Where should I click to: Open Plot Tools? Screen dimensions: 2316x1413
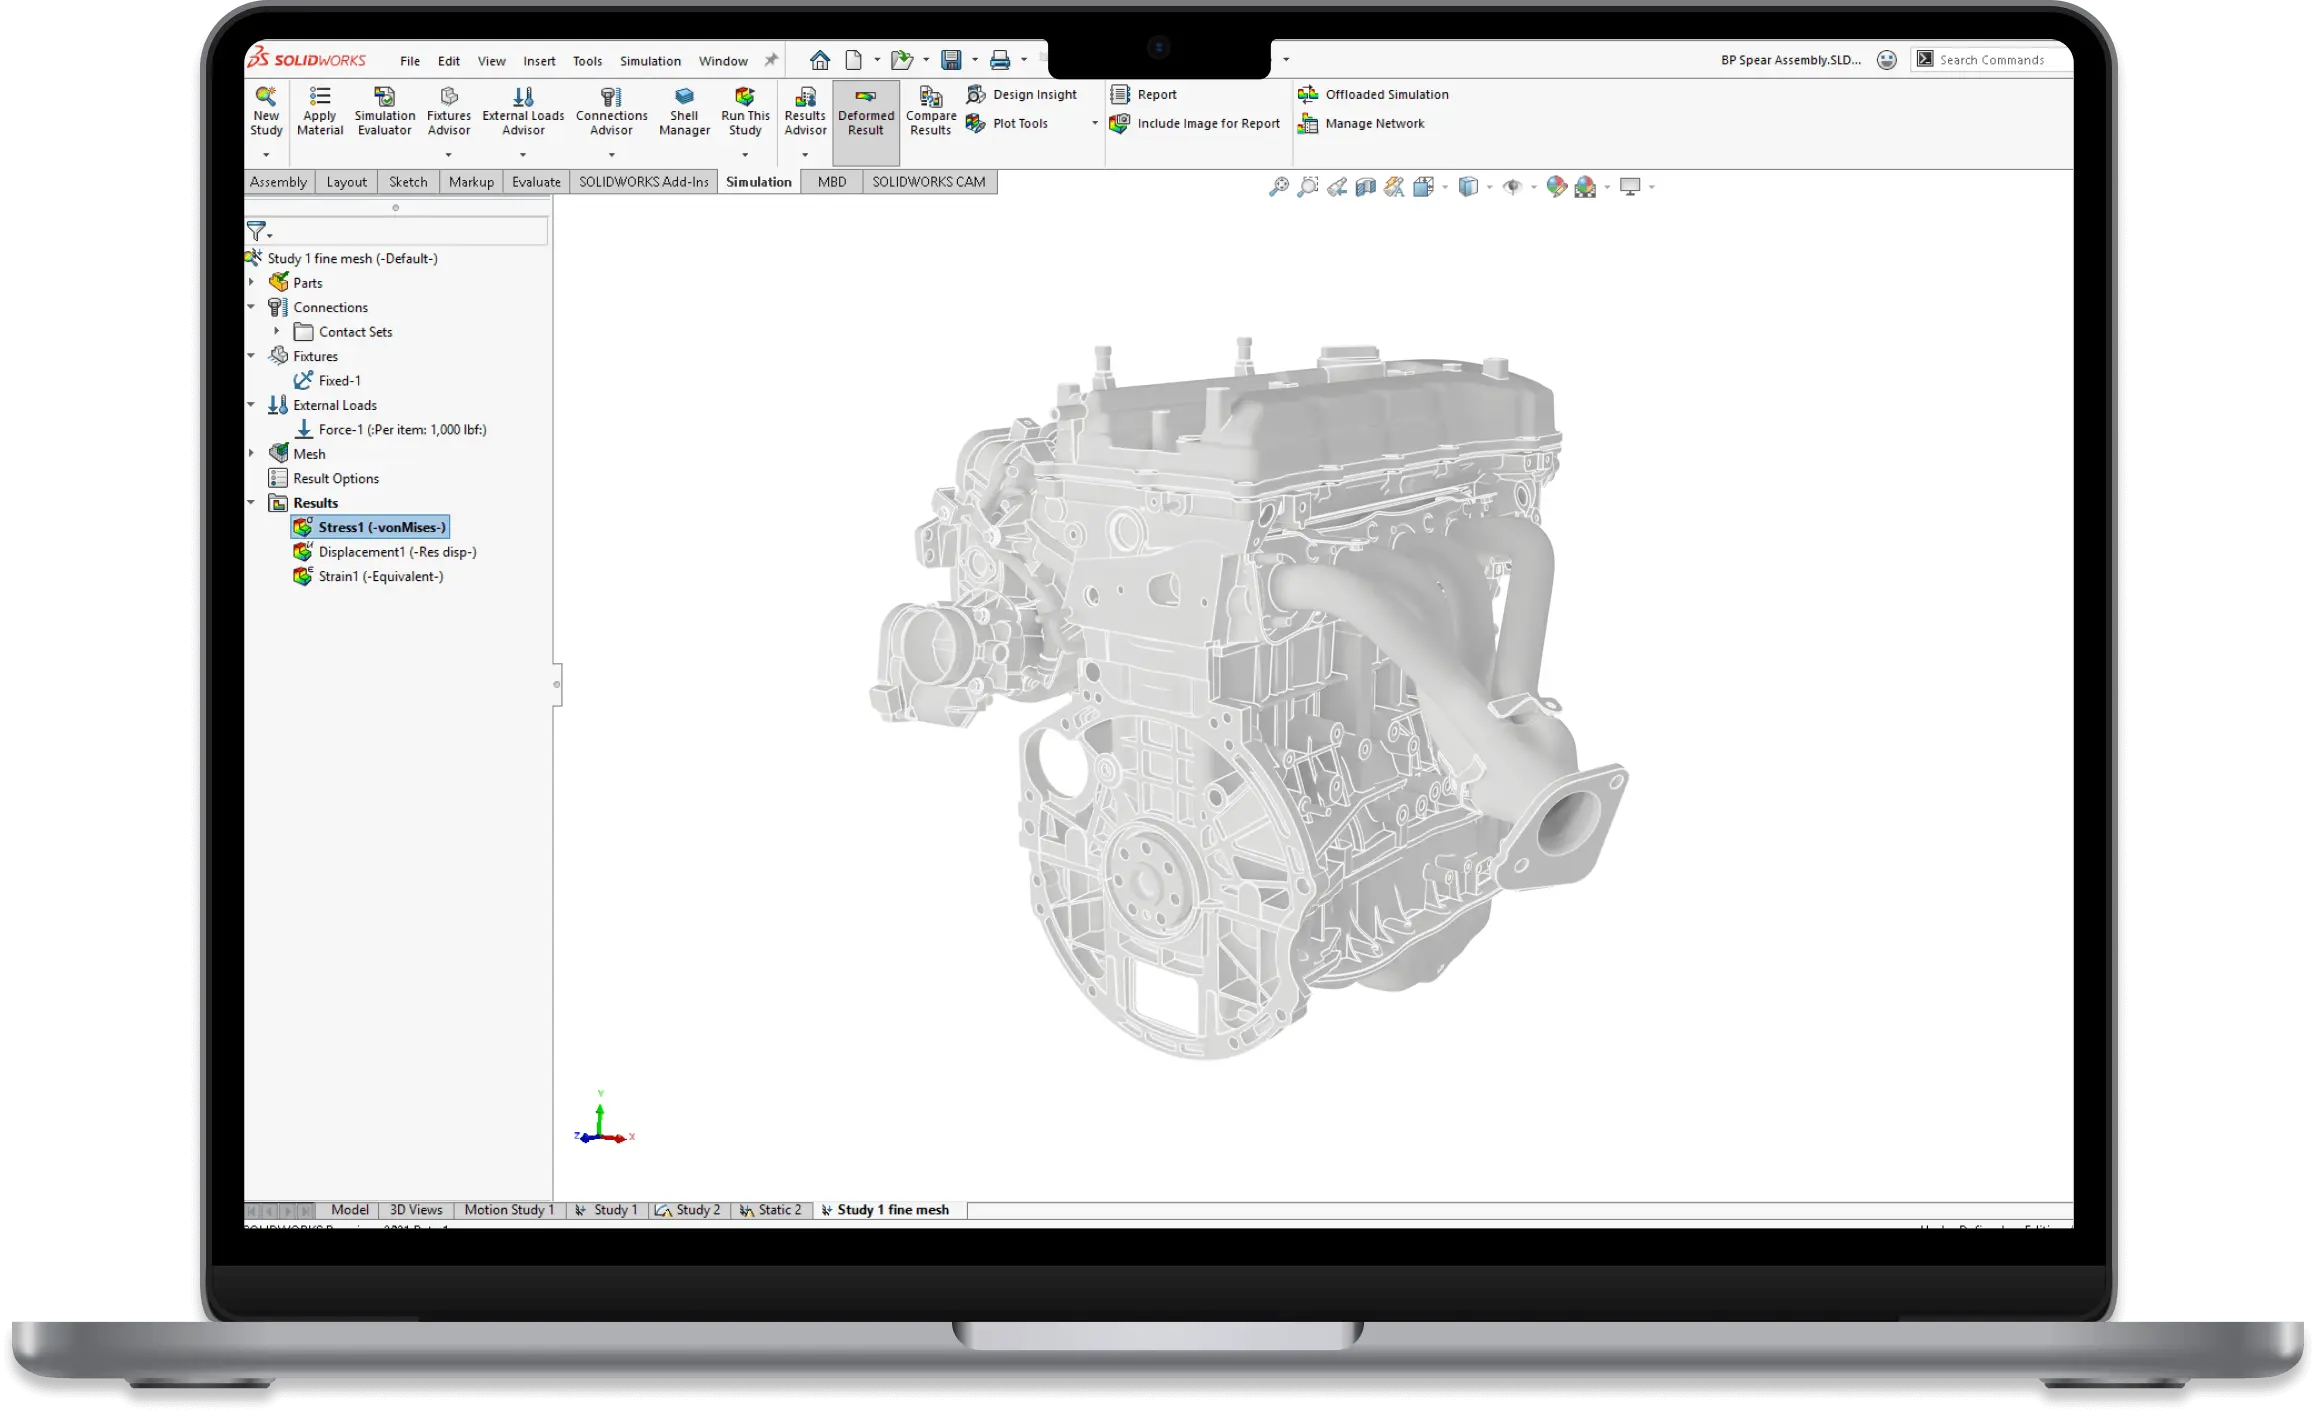coord(1007,124)
